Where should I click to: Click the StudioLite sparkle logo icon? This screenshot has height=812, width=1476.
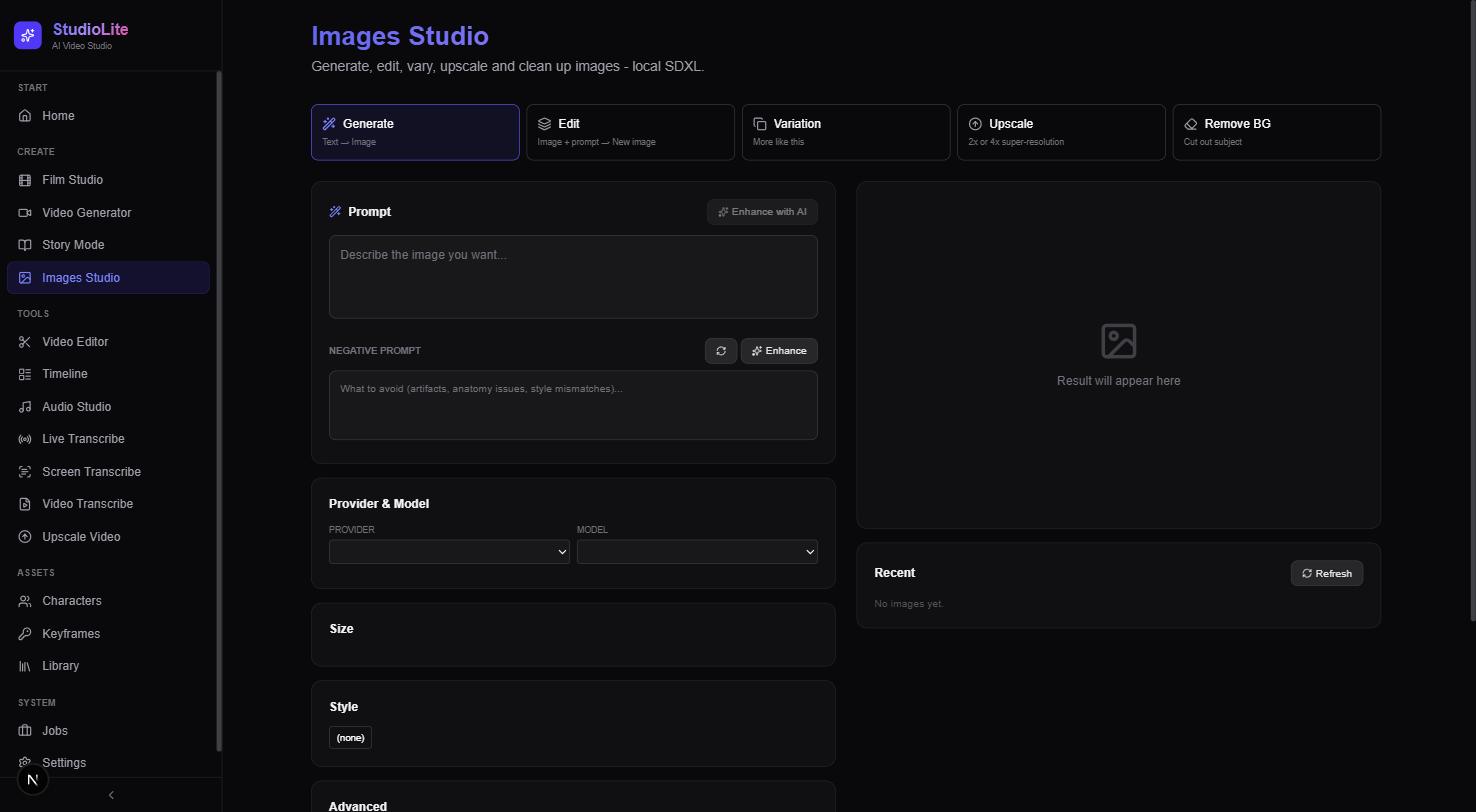[28, 36]
